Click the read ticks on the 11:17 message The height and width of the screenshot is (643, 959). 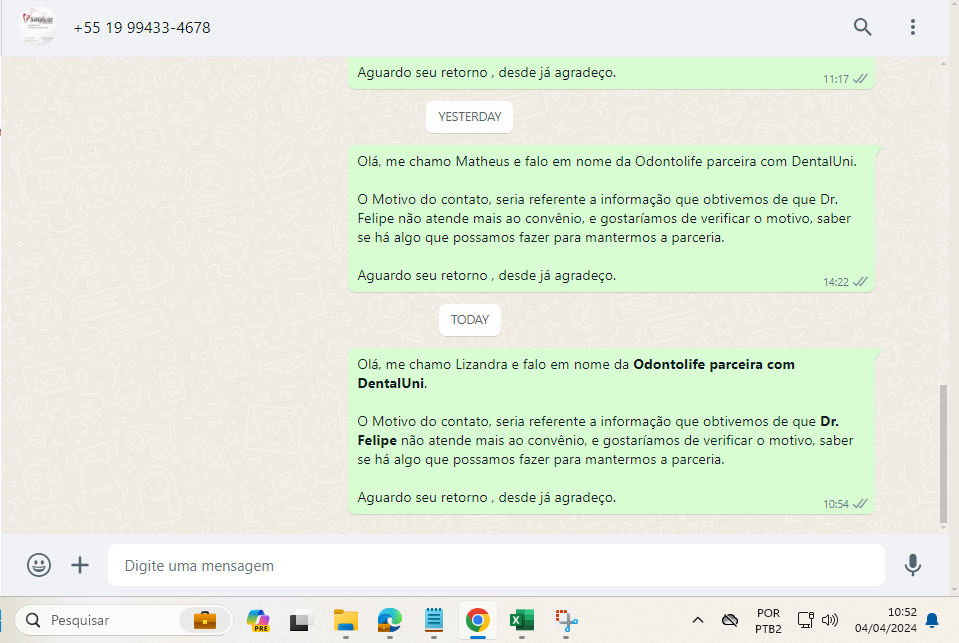[860, 78]
